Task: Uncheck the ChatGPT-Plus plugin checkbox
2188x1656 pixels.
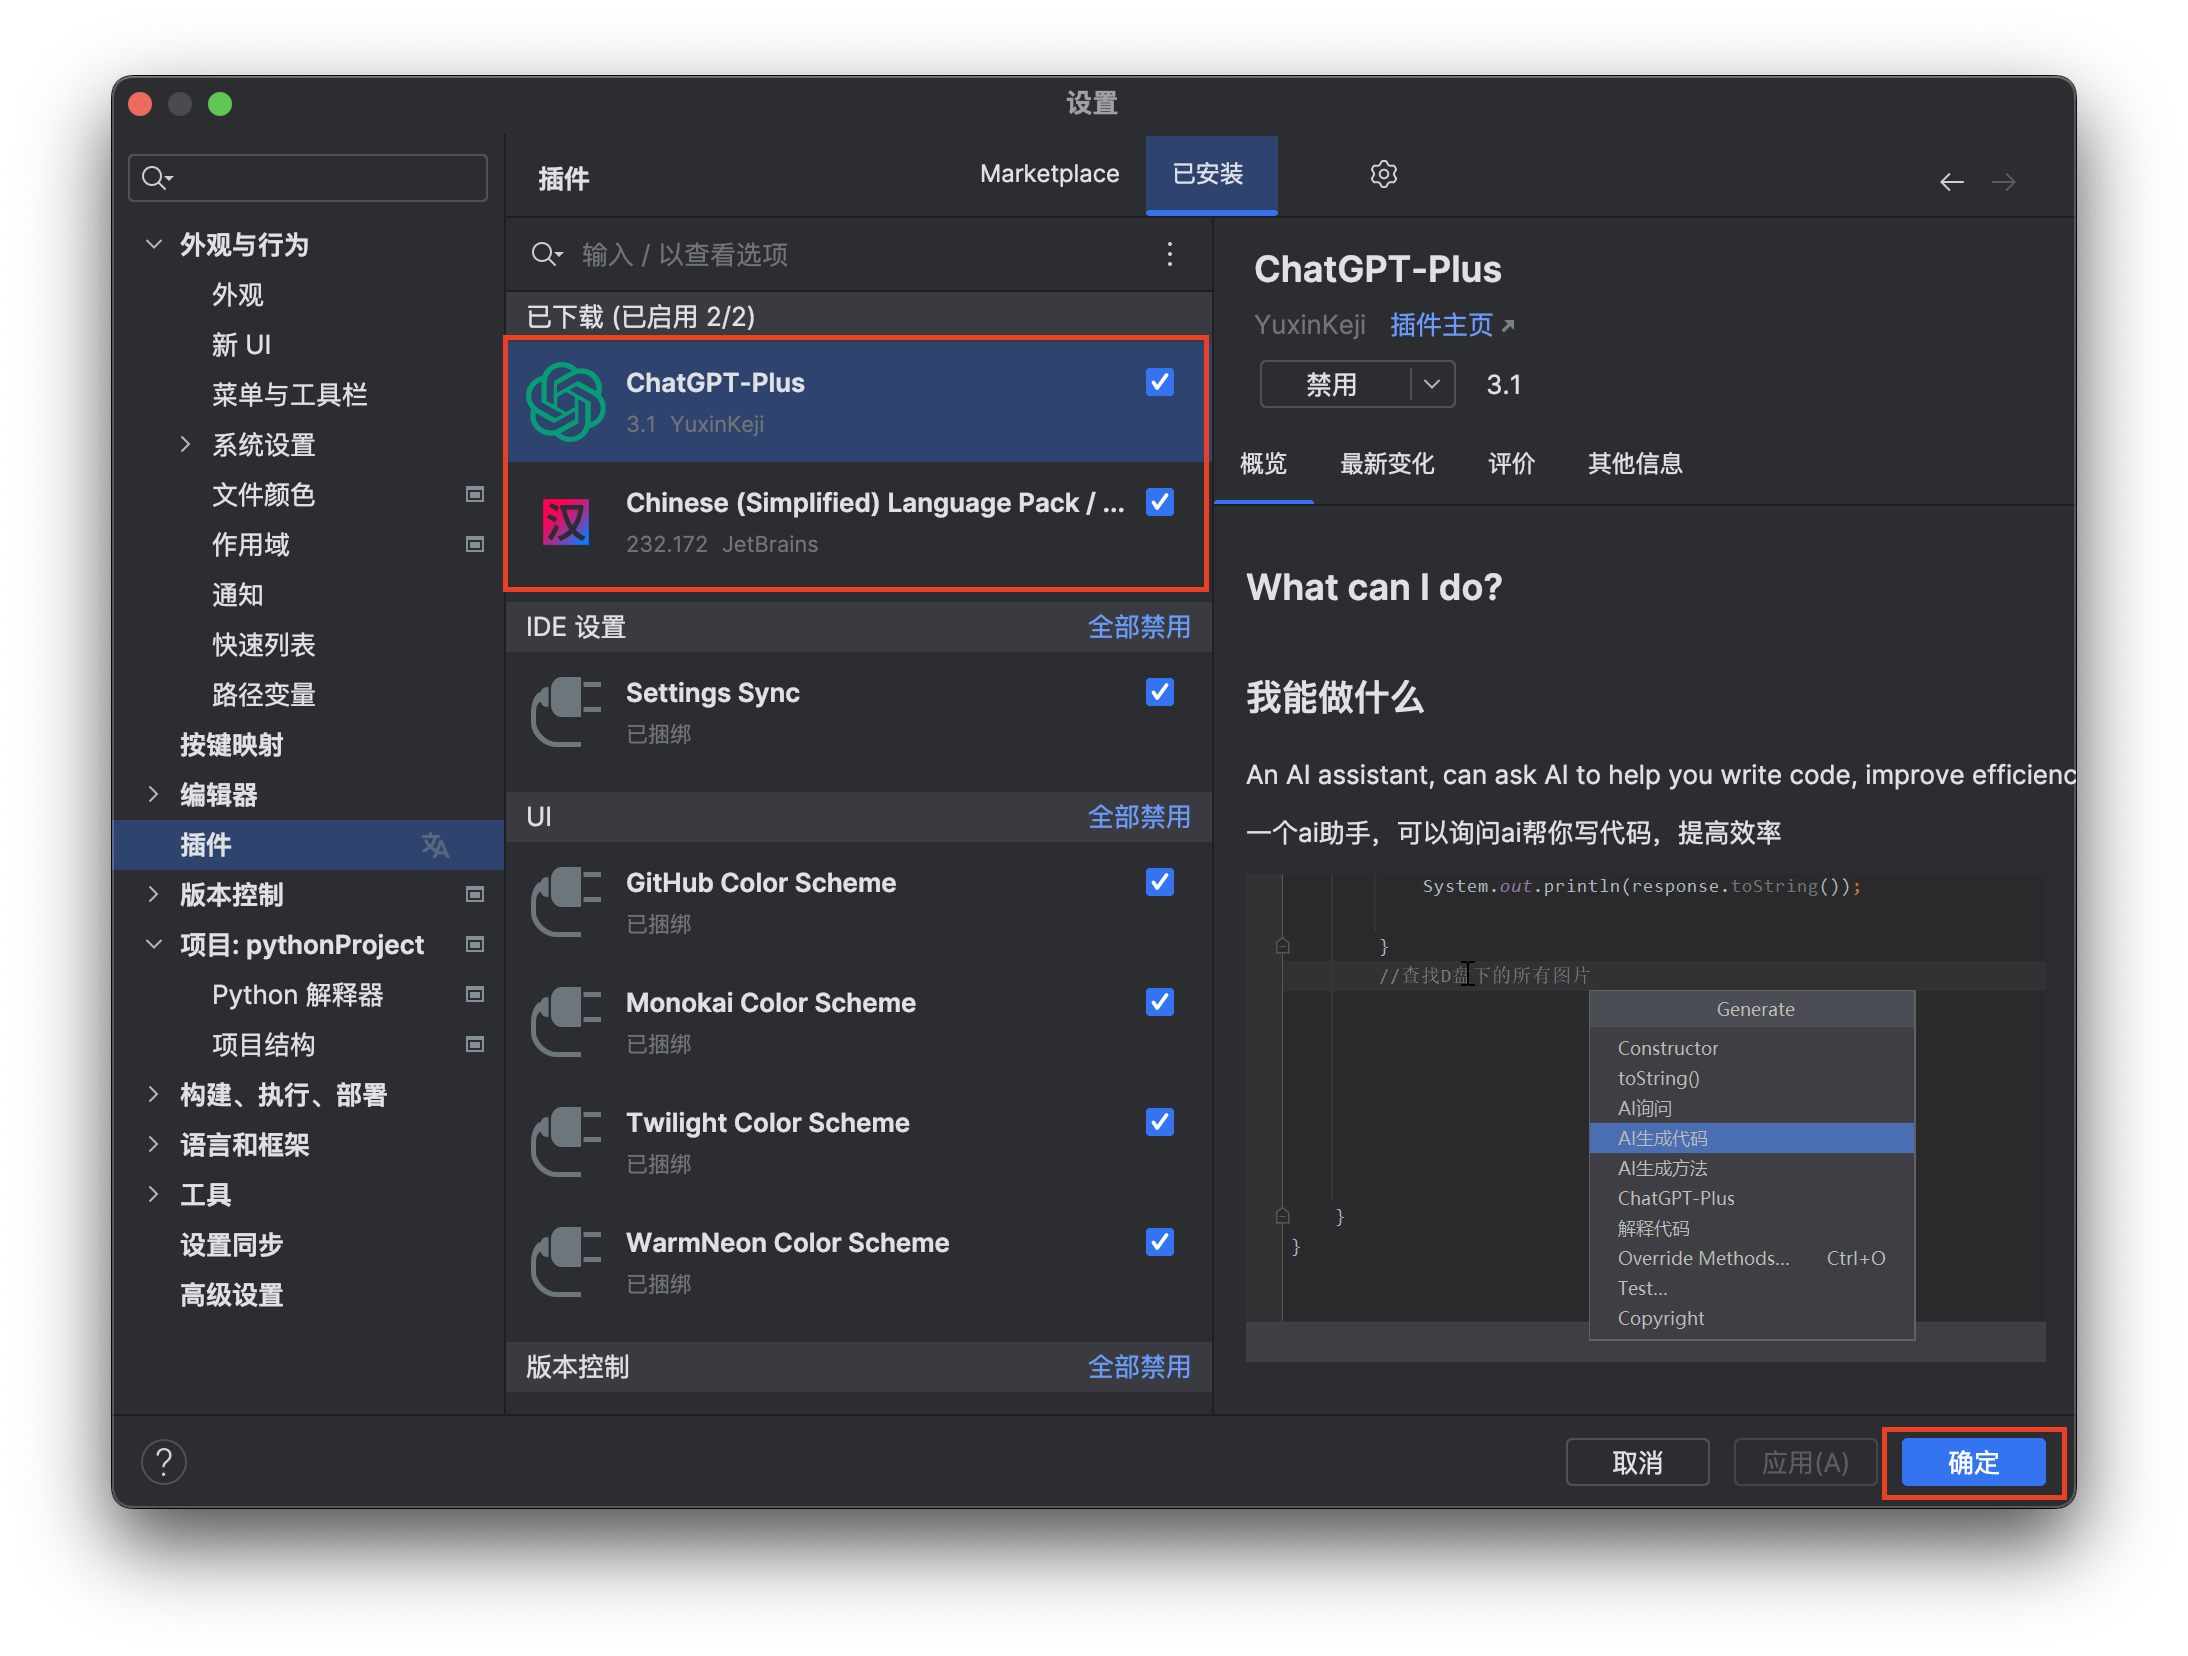Action: 1160,382
